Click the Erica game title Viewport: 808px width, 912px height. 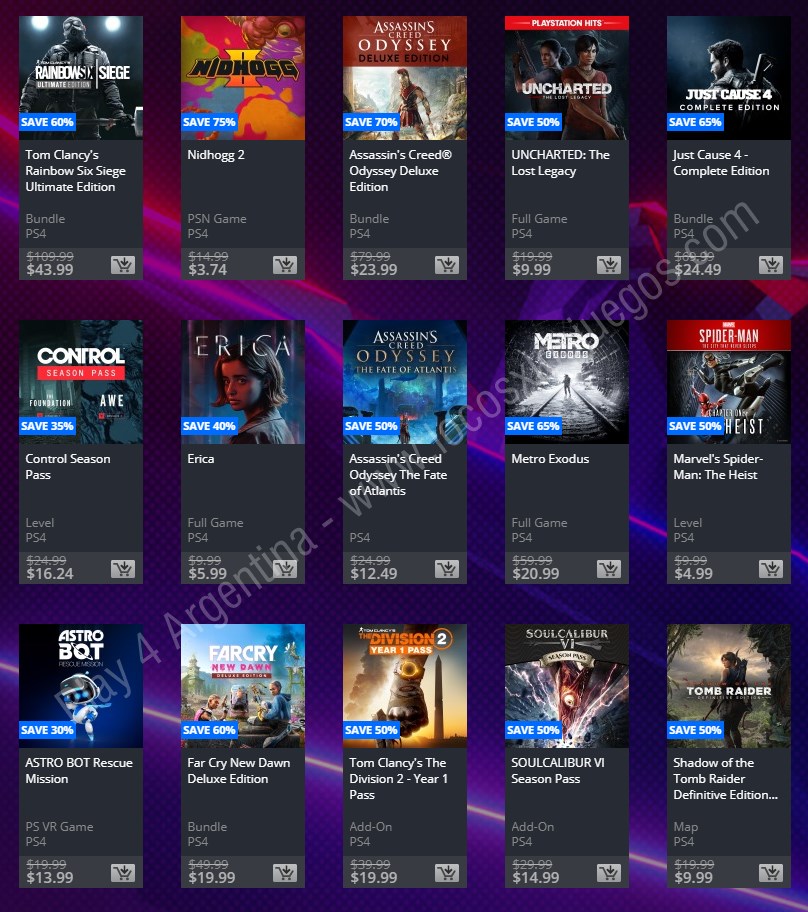click(201, 459)
